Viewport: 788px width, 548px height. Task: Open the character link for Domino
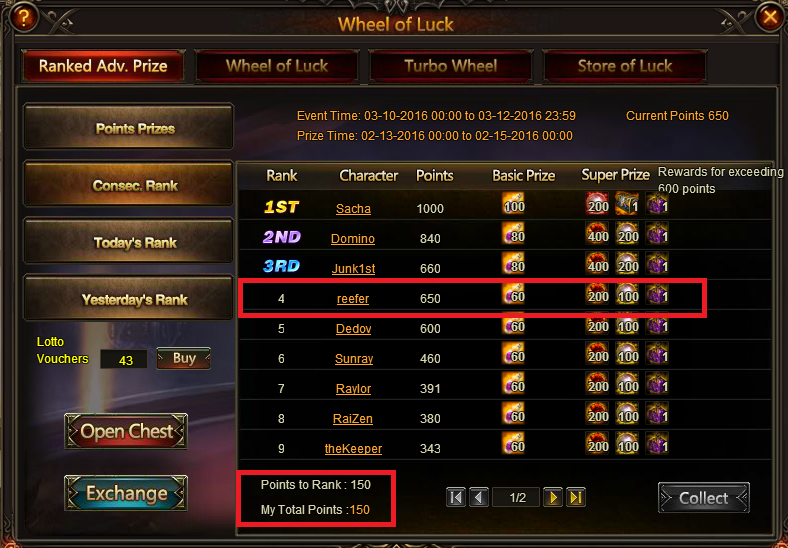click(x=353, y=238)
